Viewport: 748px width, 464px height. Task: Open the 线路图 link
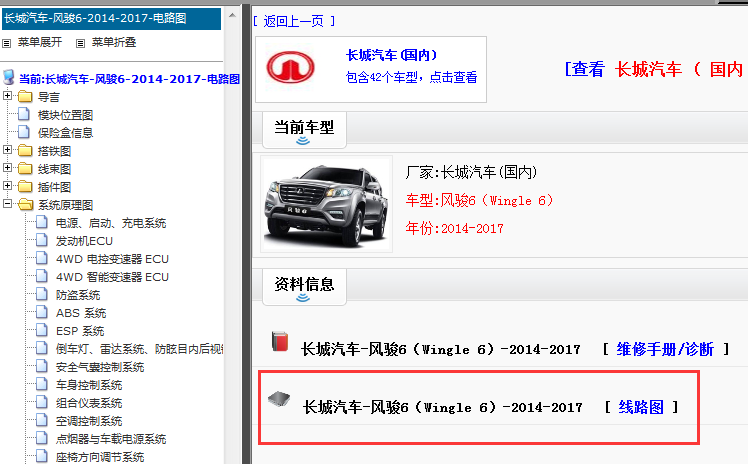pos(641,407)
